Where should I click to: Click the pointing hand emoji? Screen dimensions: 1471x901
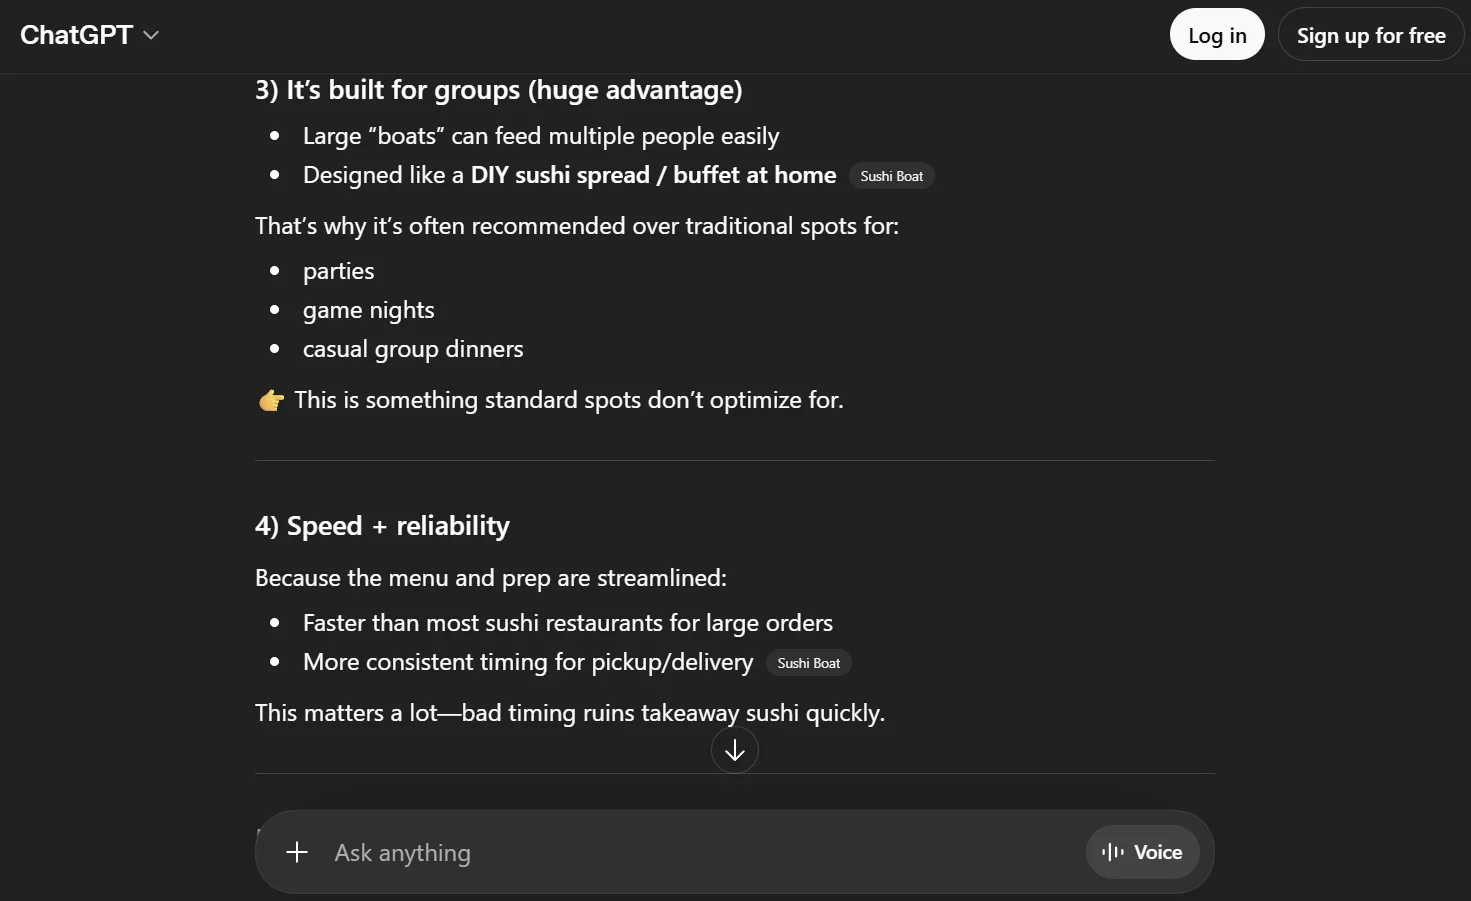[x=271, y=401]
